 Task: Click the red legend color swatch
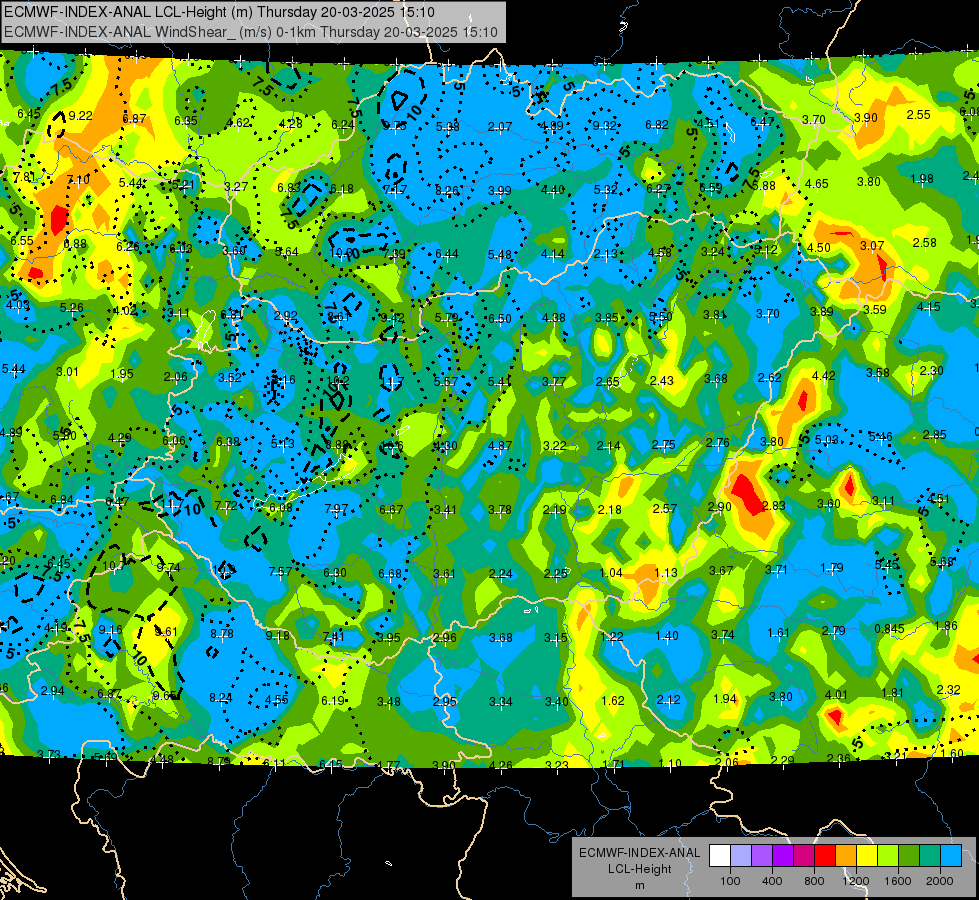point(825,855)
